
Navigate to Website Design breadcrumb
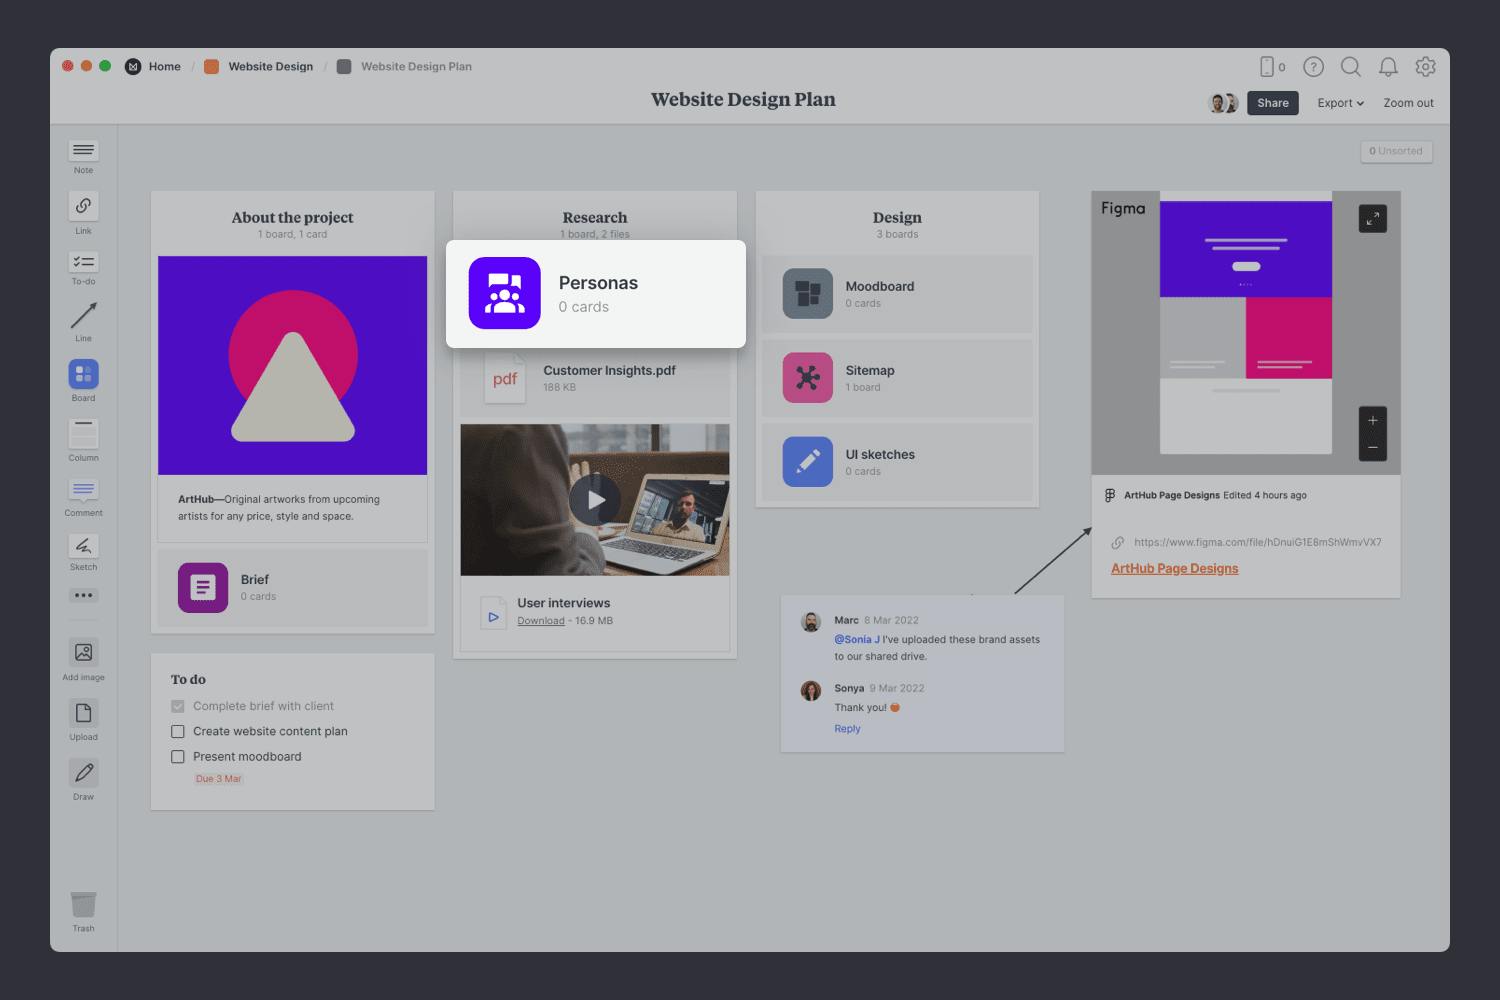click(270, 67)
